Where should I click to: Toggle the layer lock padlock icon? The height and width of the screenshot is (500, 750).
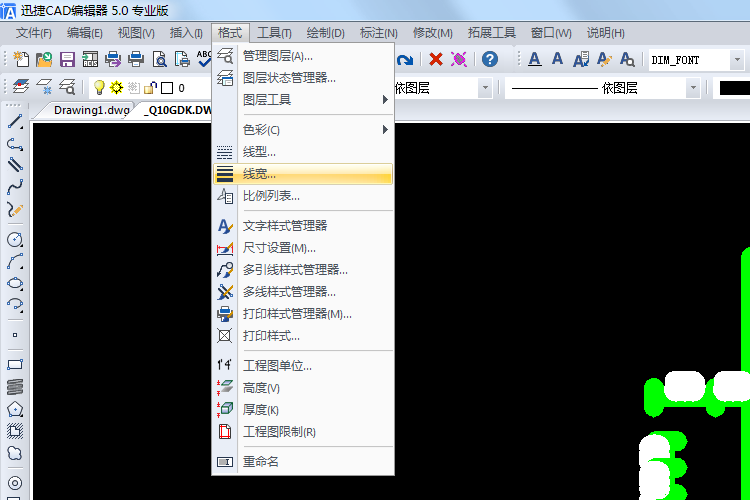click(x=150, y=88)
